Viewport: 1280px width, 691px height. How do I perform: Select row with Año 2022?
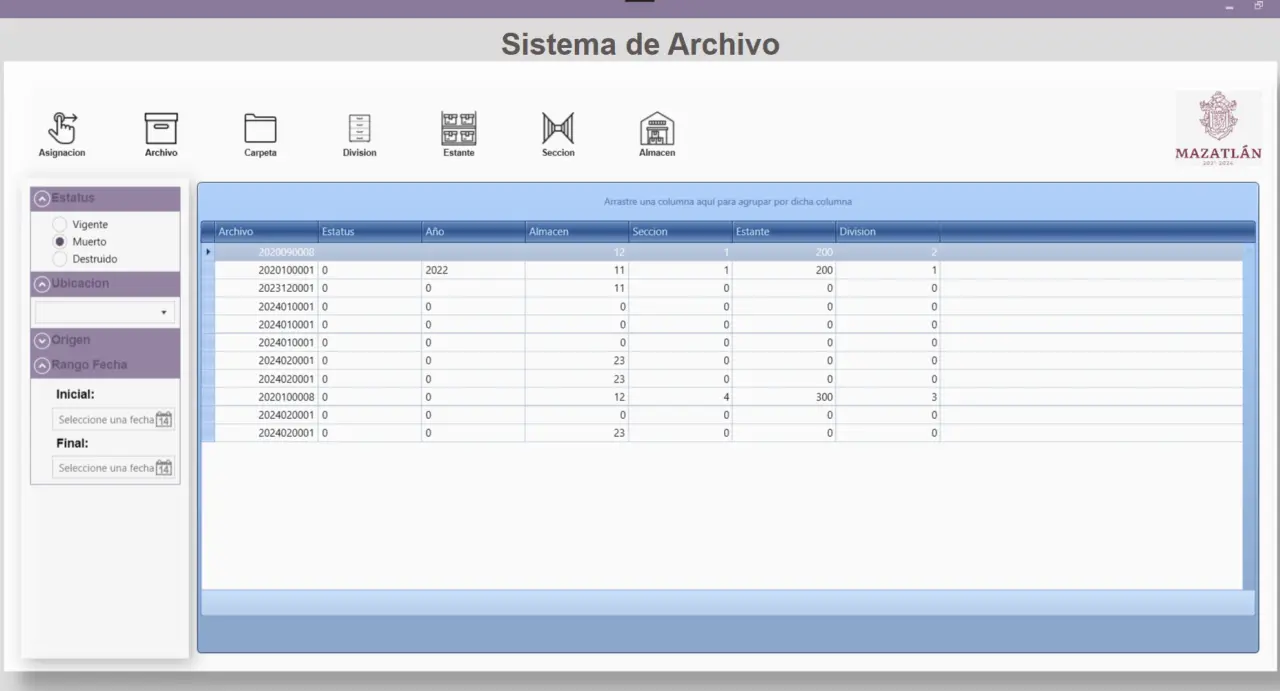pyautogui.click(x=472, y=270)
